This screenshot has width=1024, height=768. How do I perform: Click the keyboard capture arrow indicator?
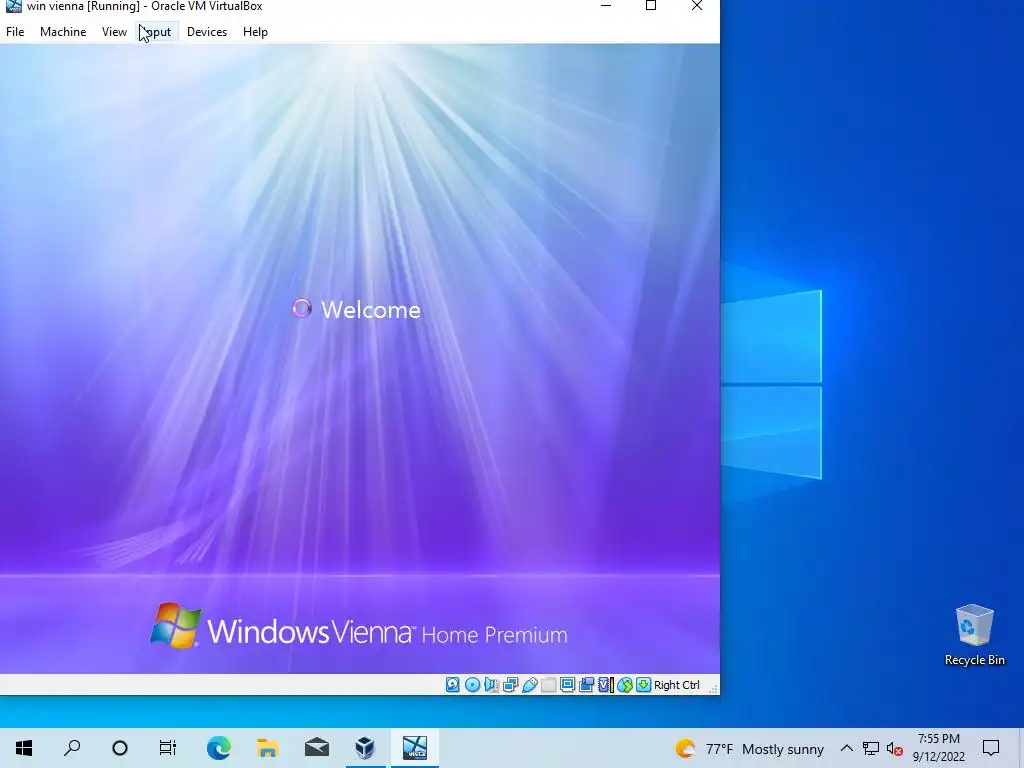tap(643, 684)
